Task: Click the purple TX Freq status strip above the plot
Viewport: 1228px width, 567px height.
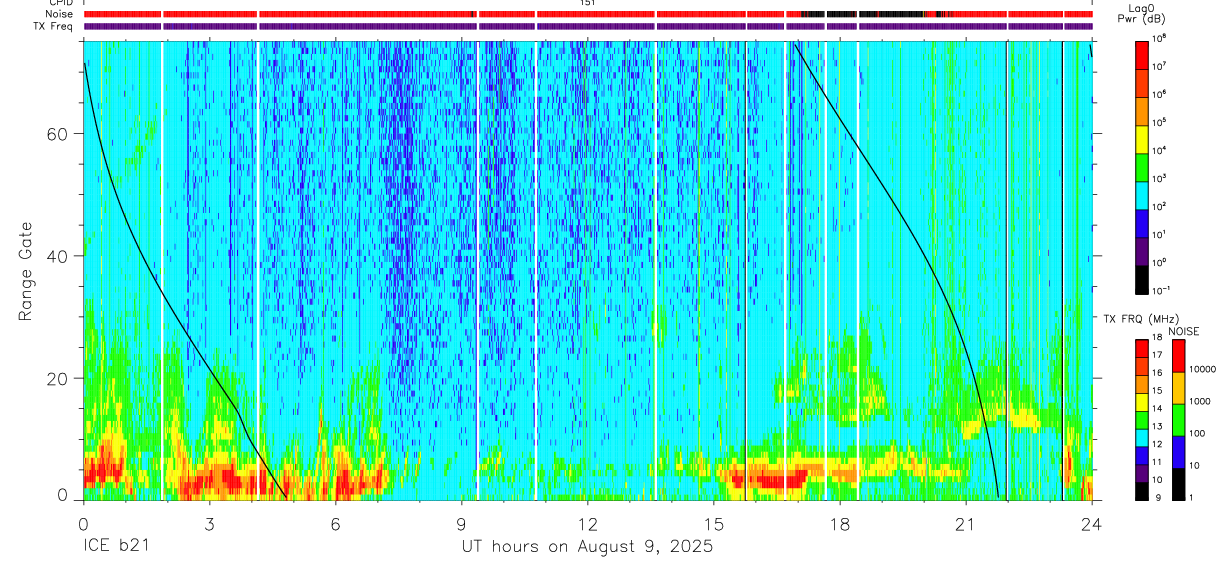Action: pyautogui.click(x=588, y=26)
